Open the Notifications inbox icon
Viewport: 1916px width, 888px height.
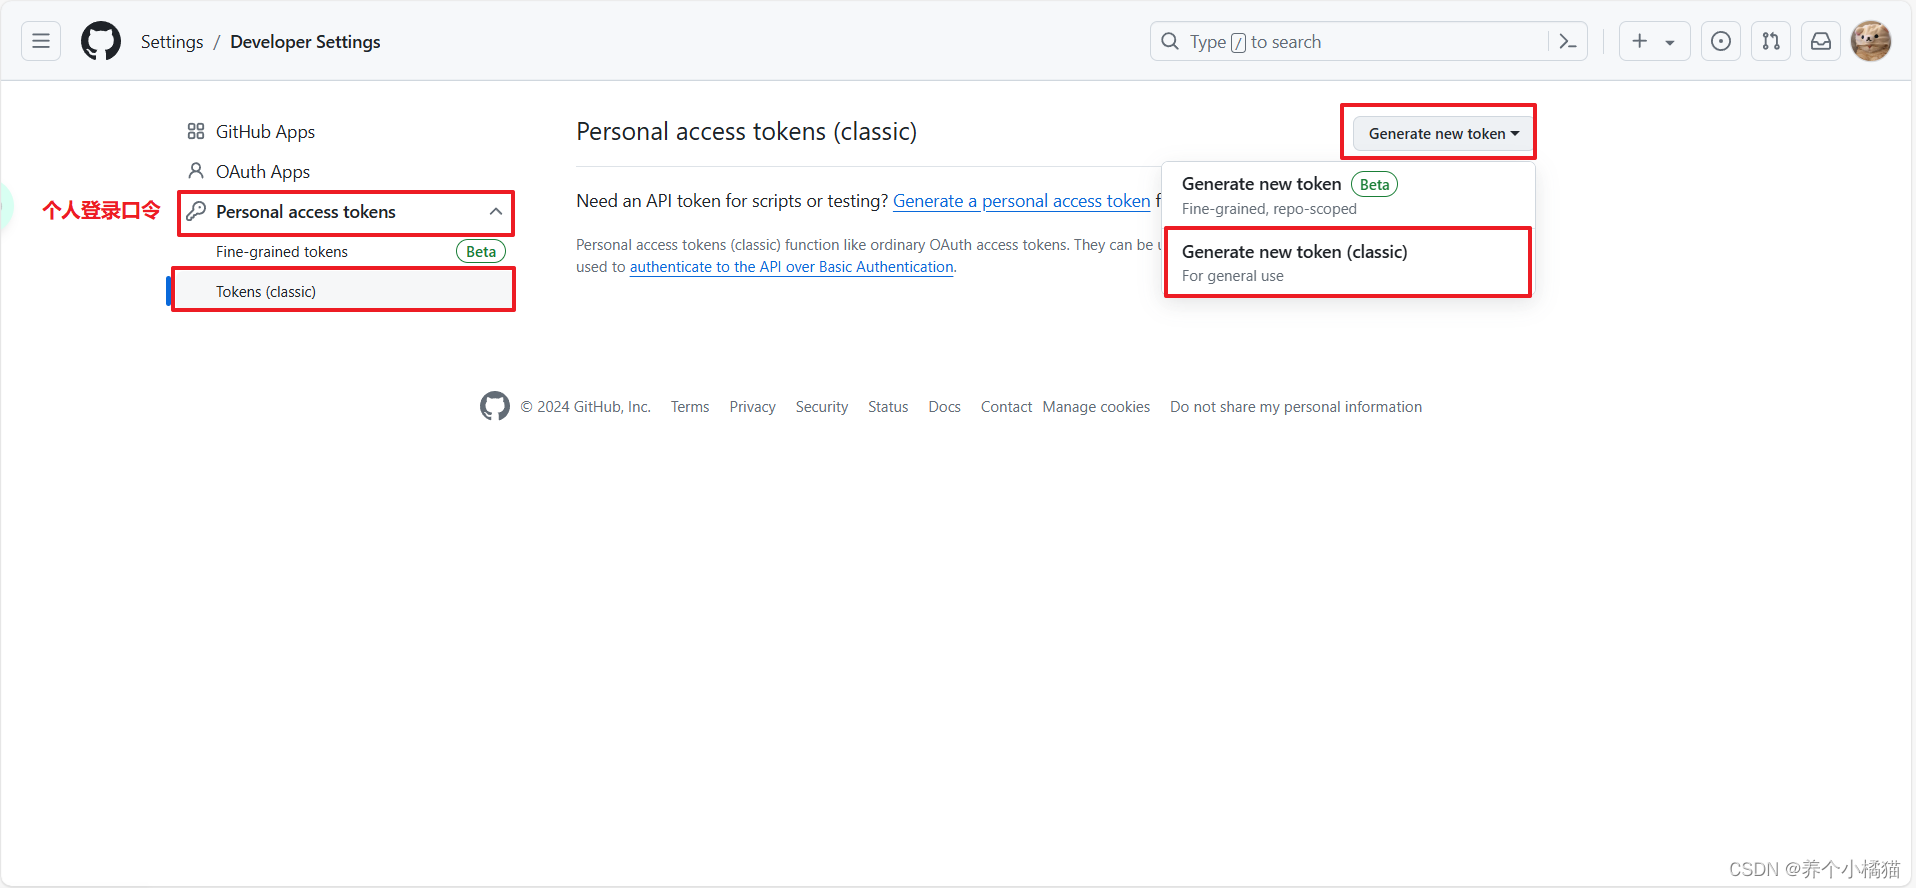pyautogui.click(x=1821, y=41)
